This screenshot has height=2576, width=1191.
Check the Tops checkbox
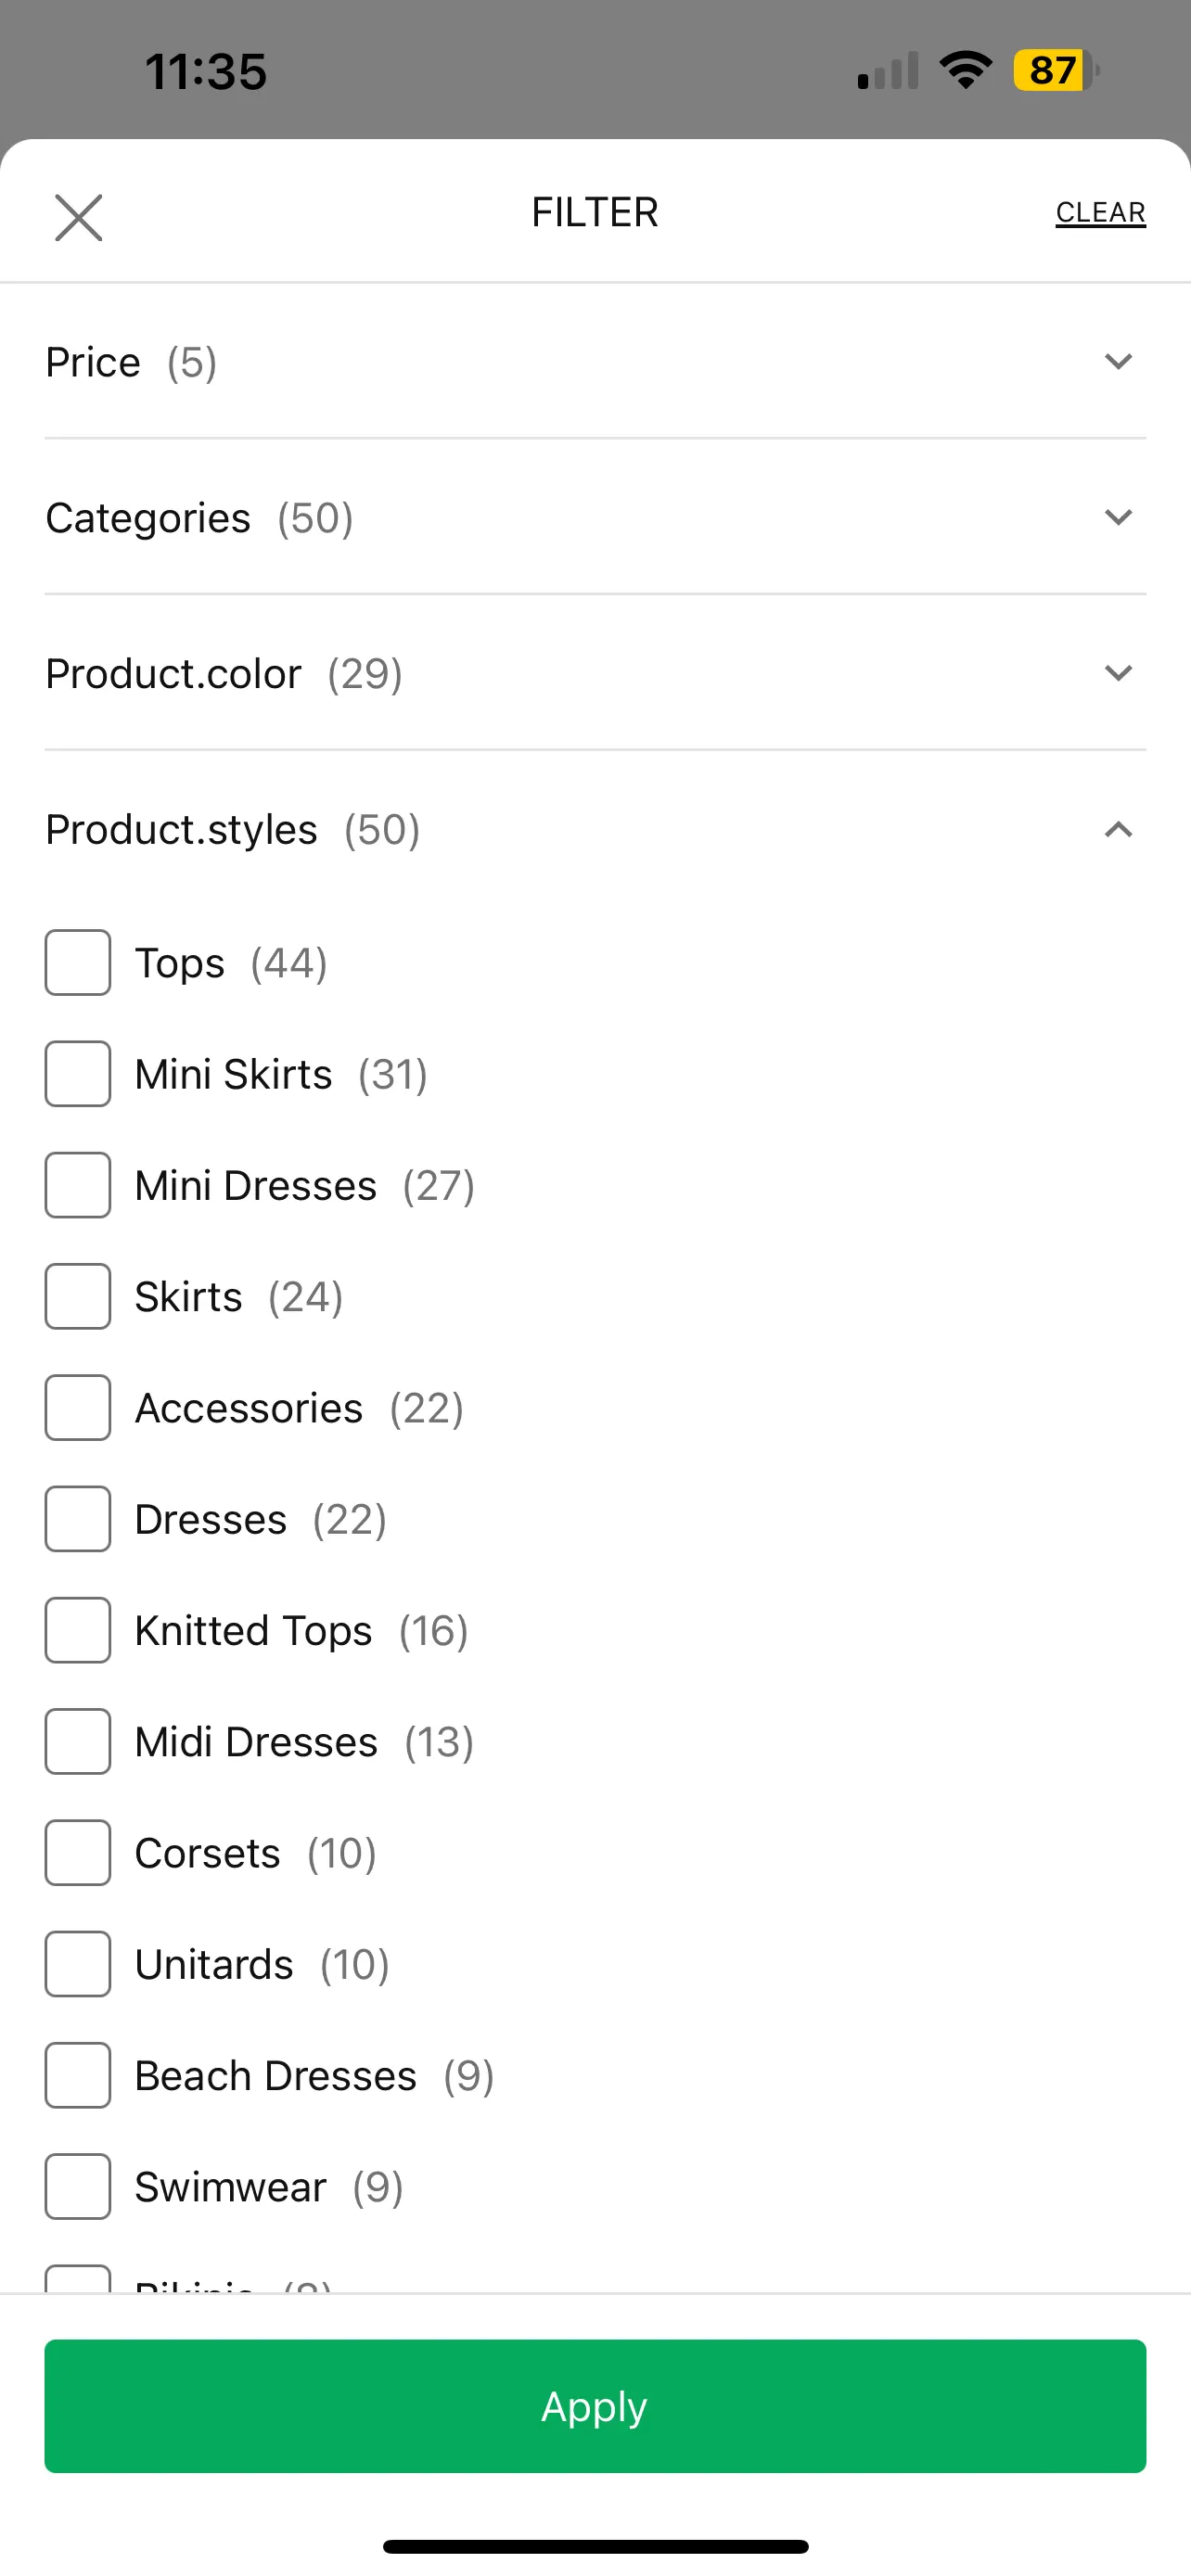pyautogui.click(x=78, y=963)
